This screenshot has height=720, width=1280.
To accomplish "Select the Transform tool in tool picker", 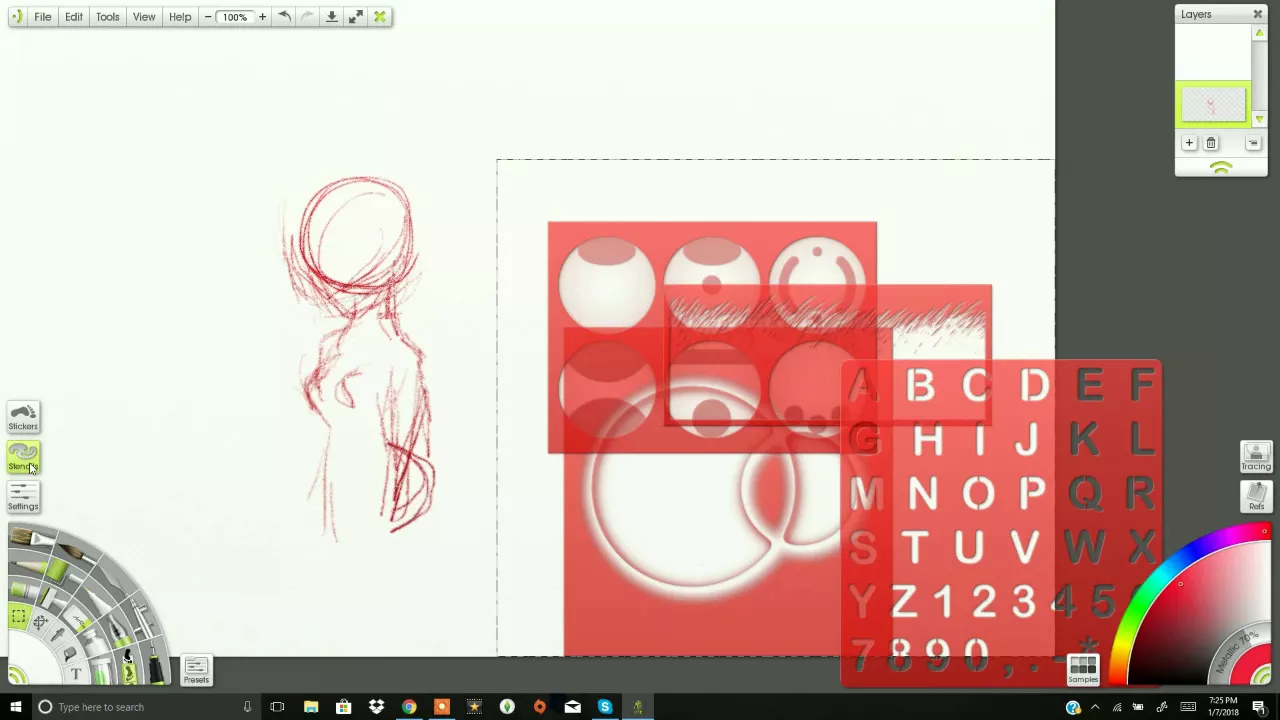I will pos(40,622).
